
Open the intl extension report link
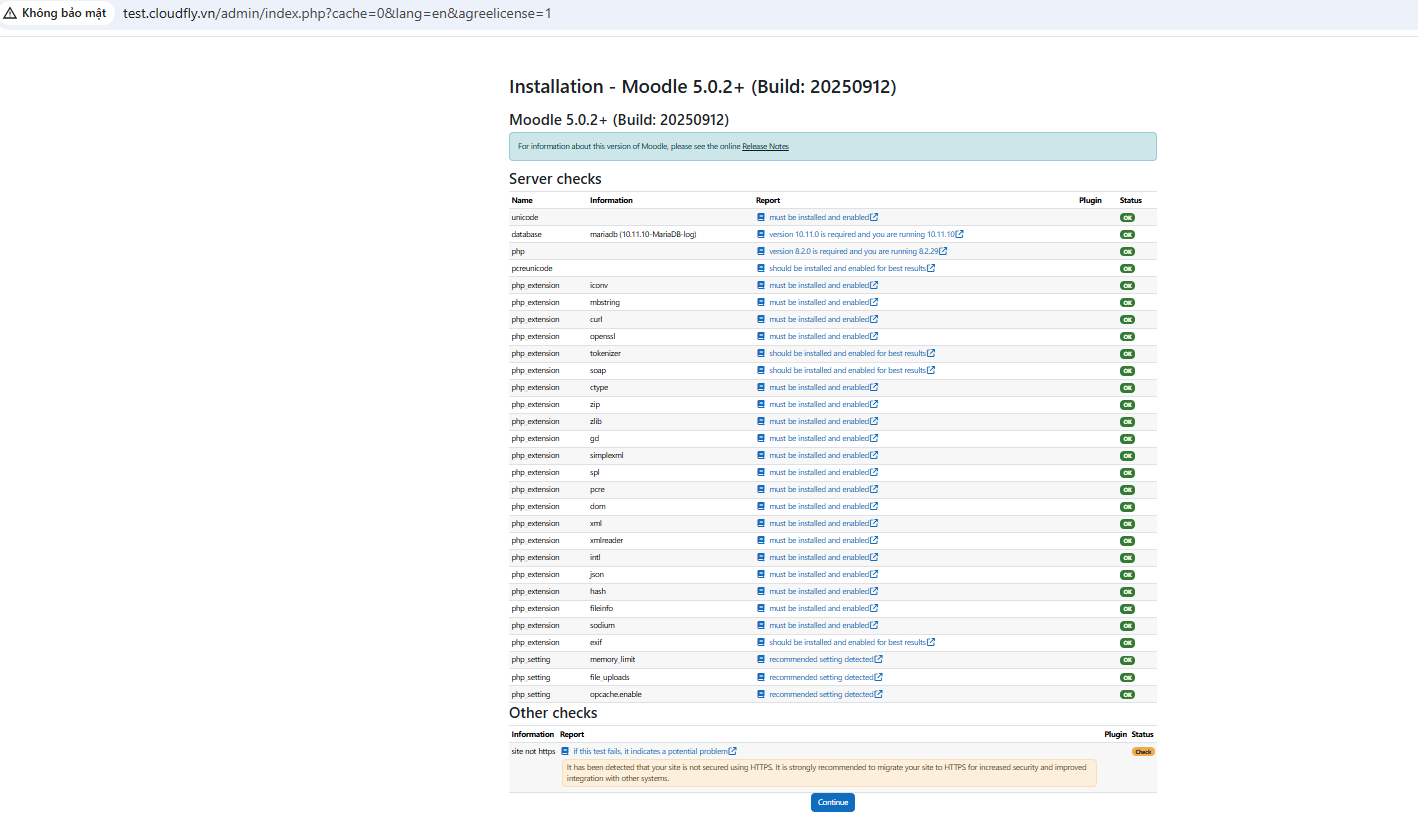click(x=819, y=557)
